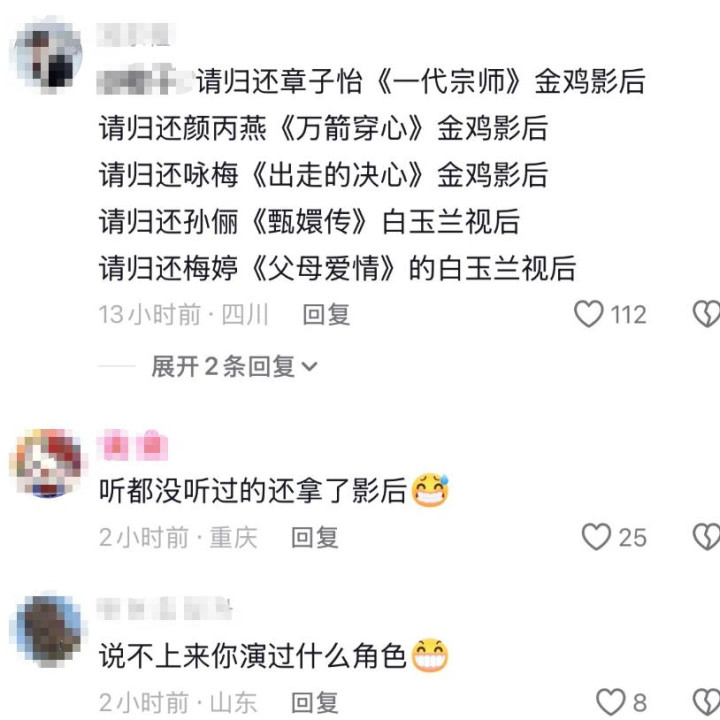
Task: Open the first commenter's blurred username
Action: pos(135,34)
